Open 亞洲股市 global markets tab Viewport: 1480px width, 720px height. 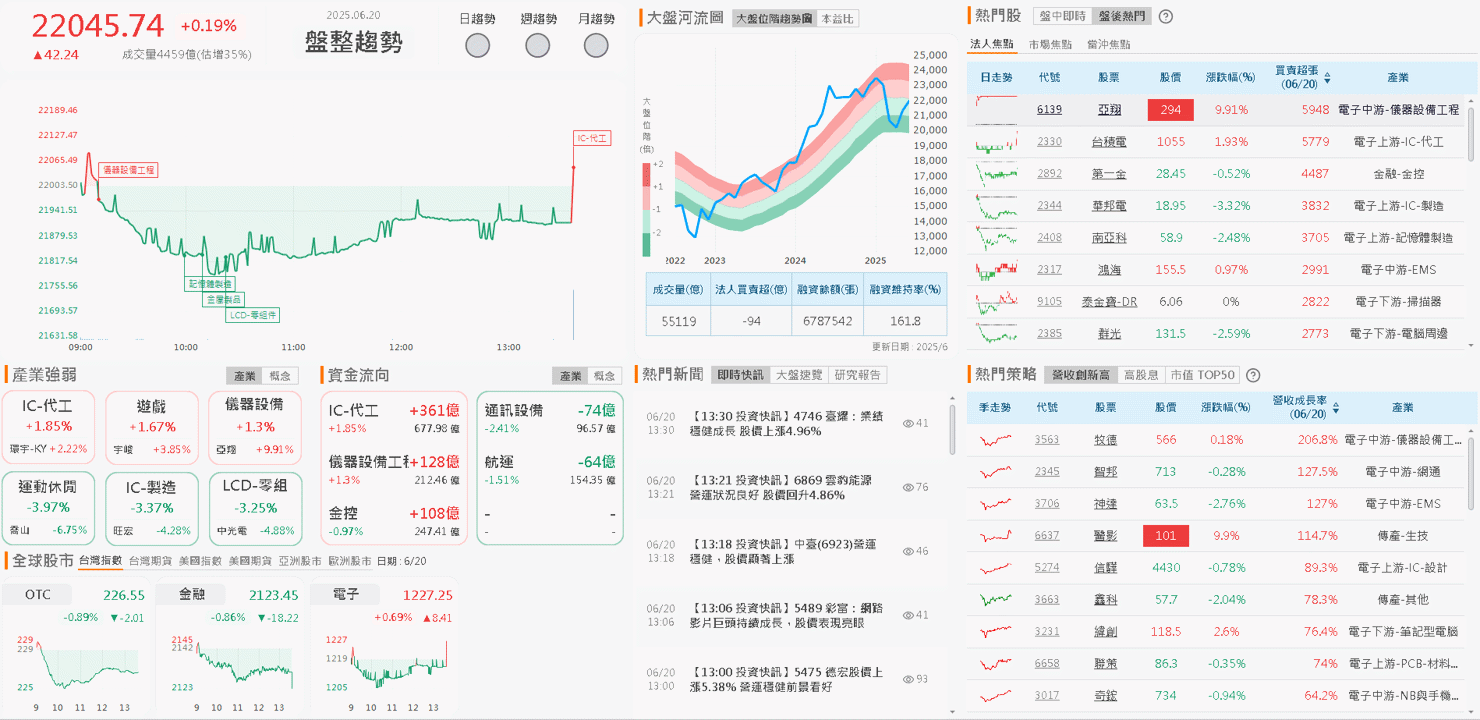point(299,561)
